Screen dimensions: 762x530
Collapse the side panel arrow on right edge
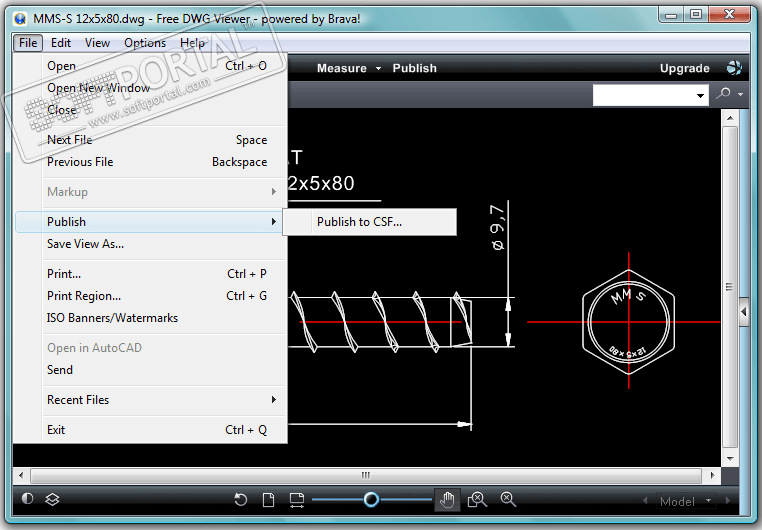(744, 311)
